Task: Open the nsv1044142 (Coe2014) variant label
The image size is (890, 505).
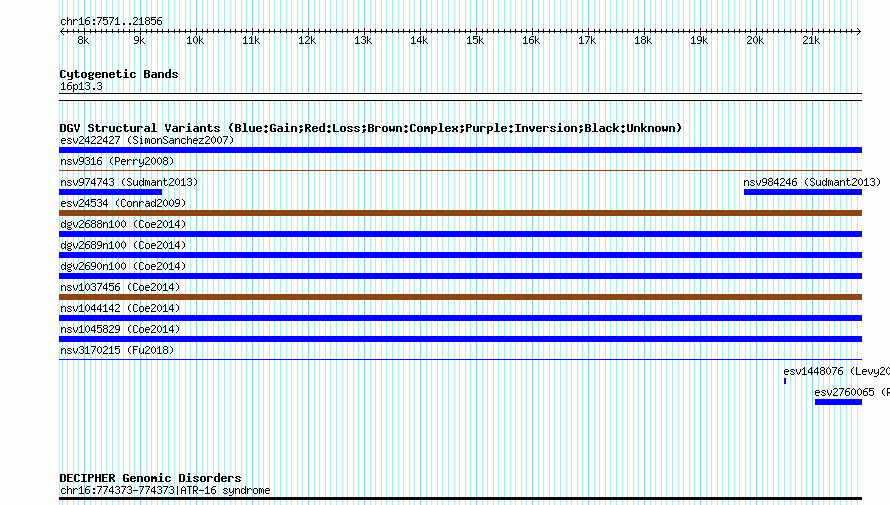Action: [x=120, y=308]
